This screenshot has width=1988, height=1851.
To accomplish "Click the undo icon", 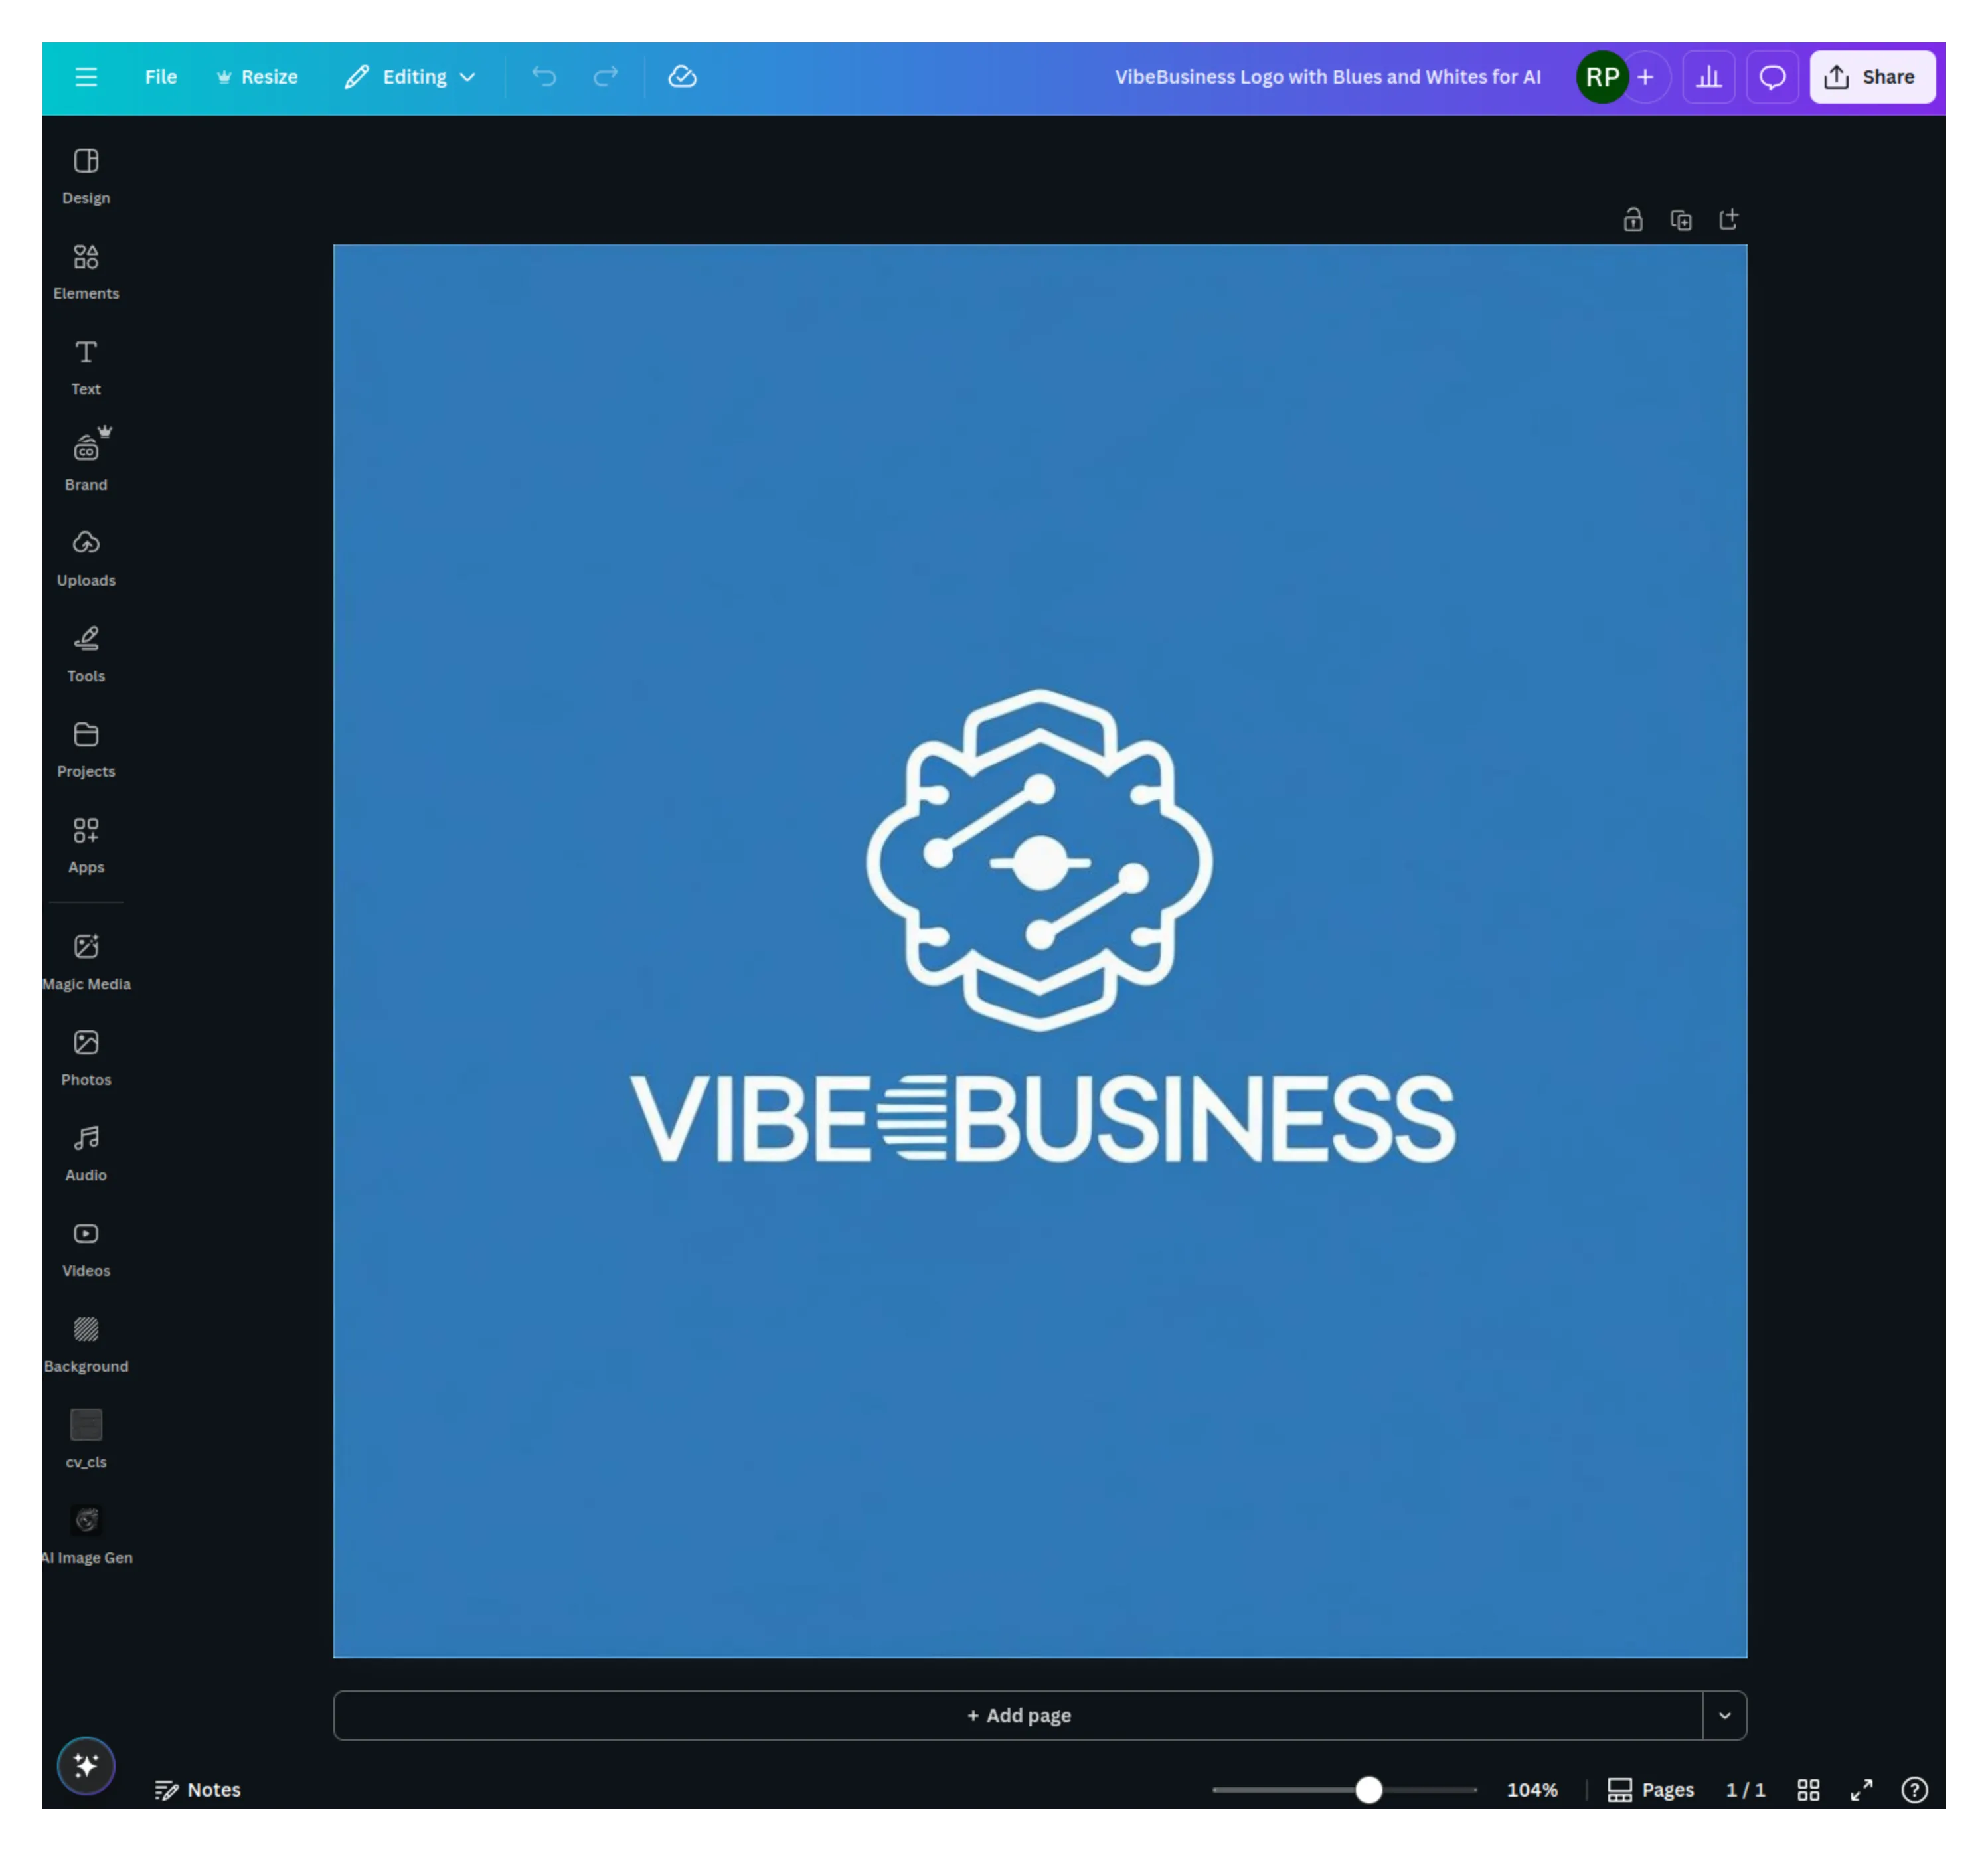I will pyautogui.click(x=544, y=76).
